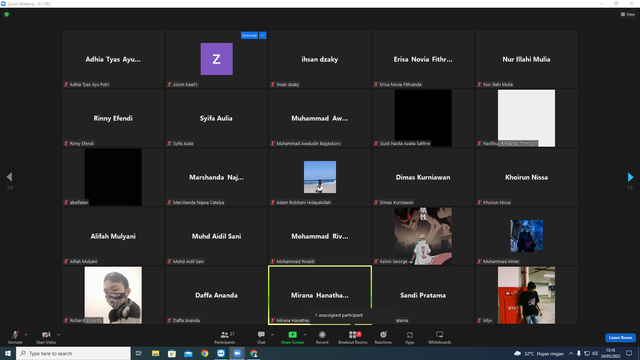640x360 pixels.
Task: Click Alifah Mulyani participant tile
Action: (x=113, y=236)
